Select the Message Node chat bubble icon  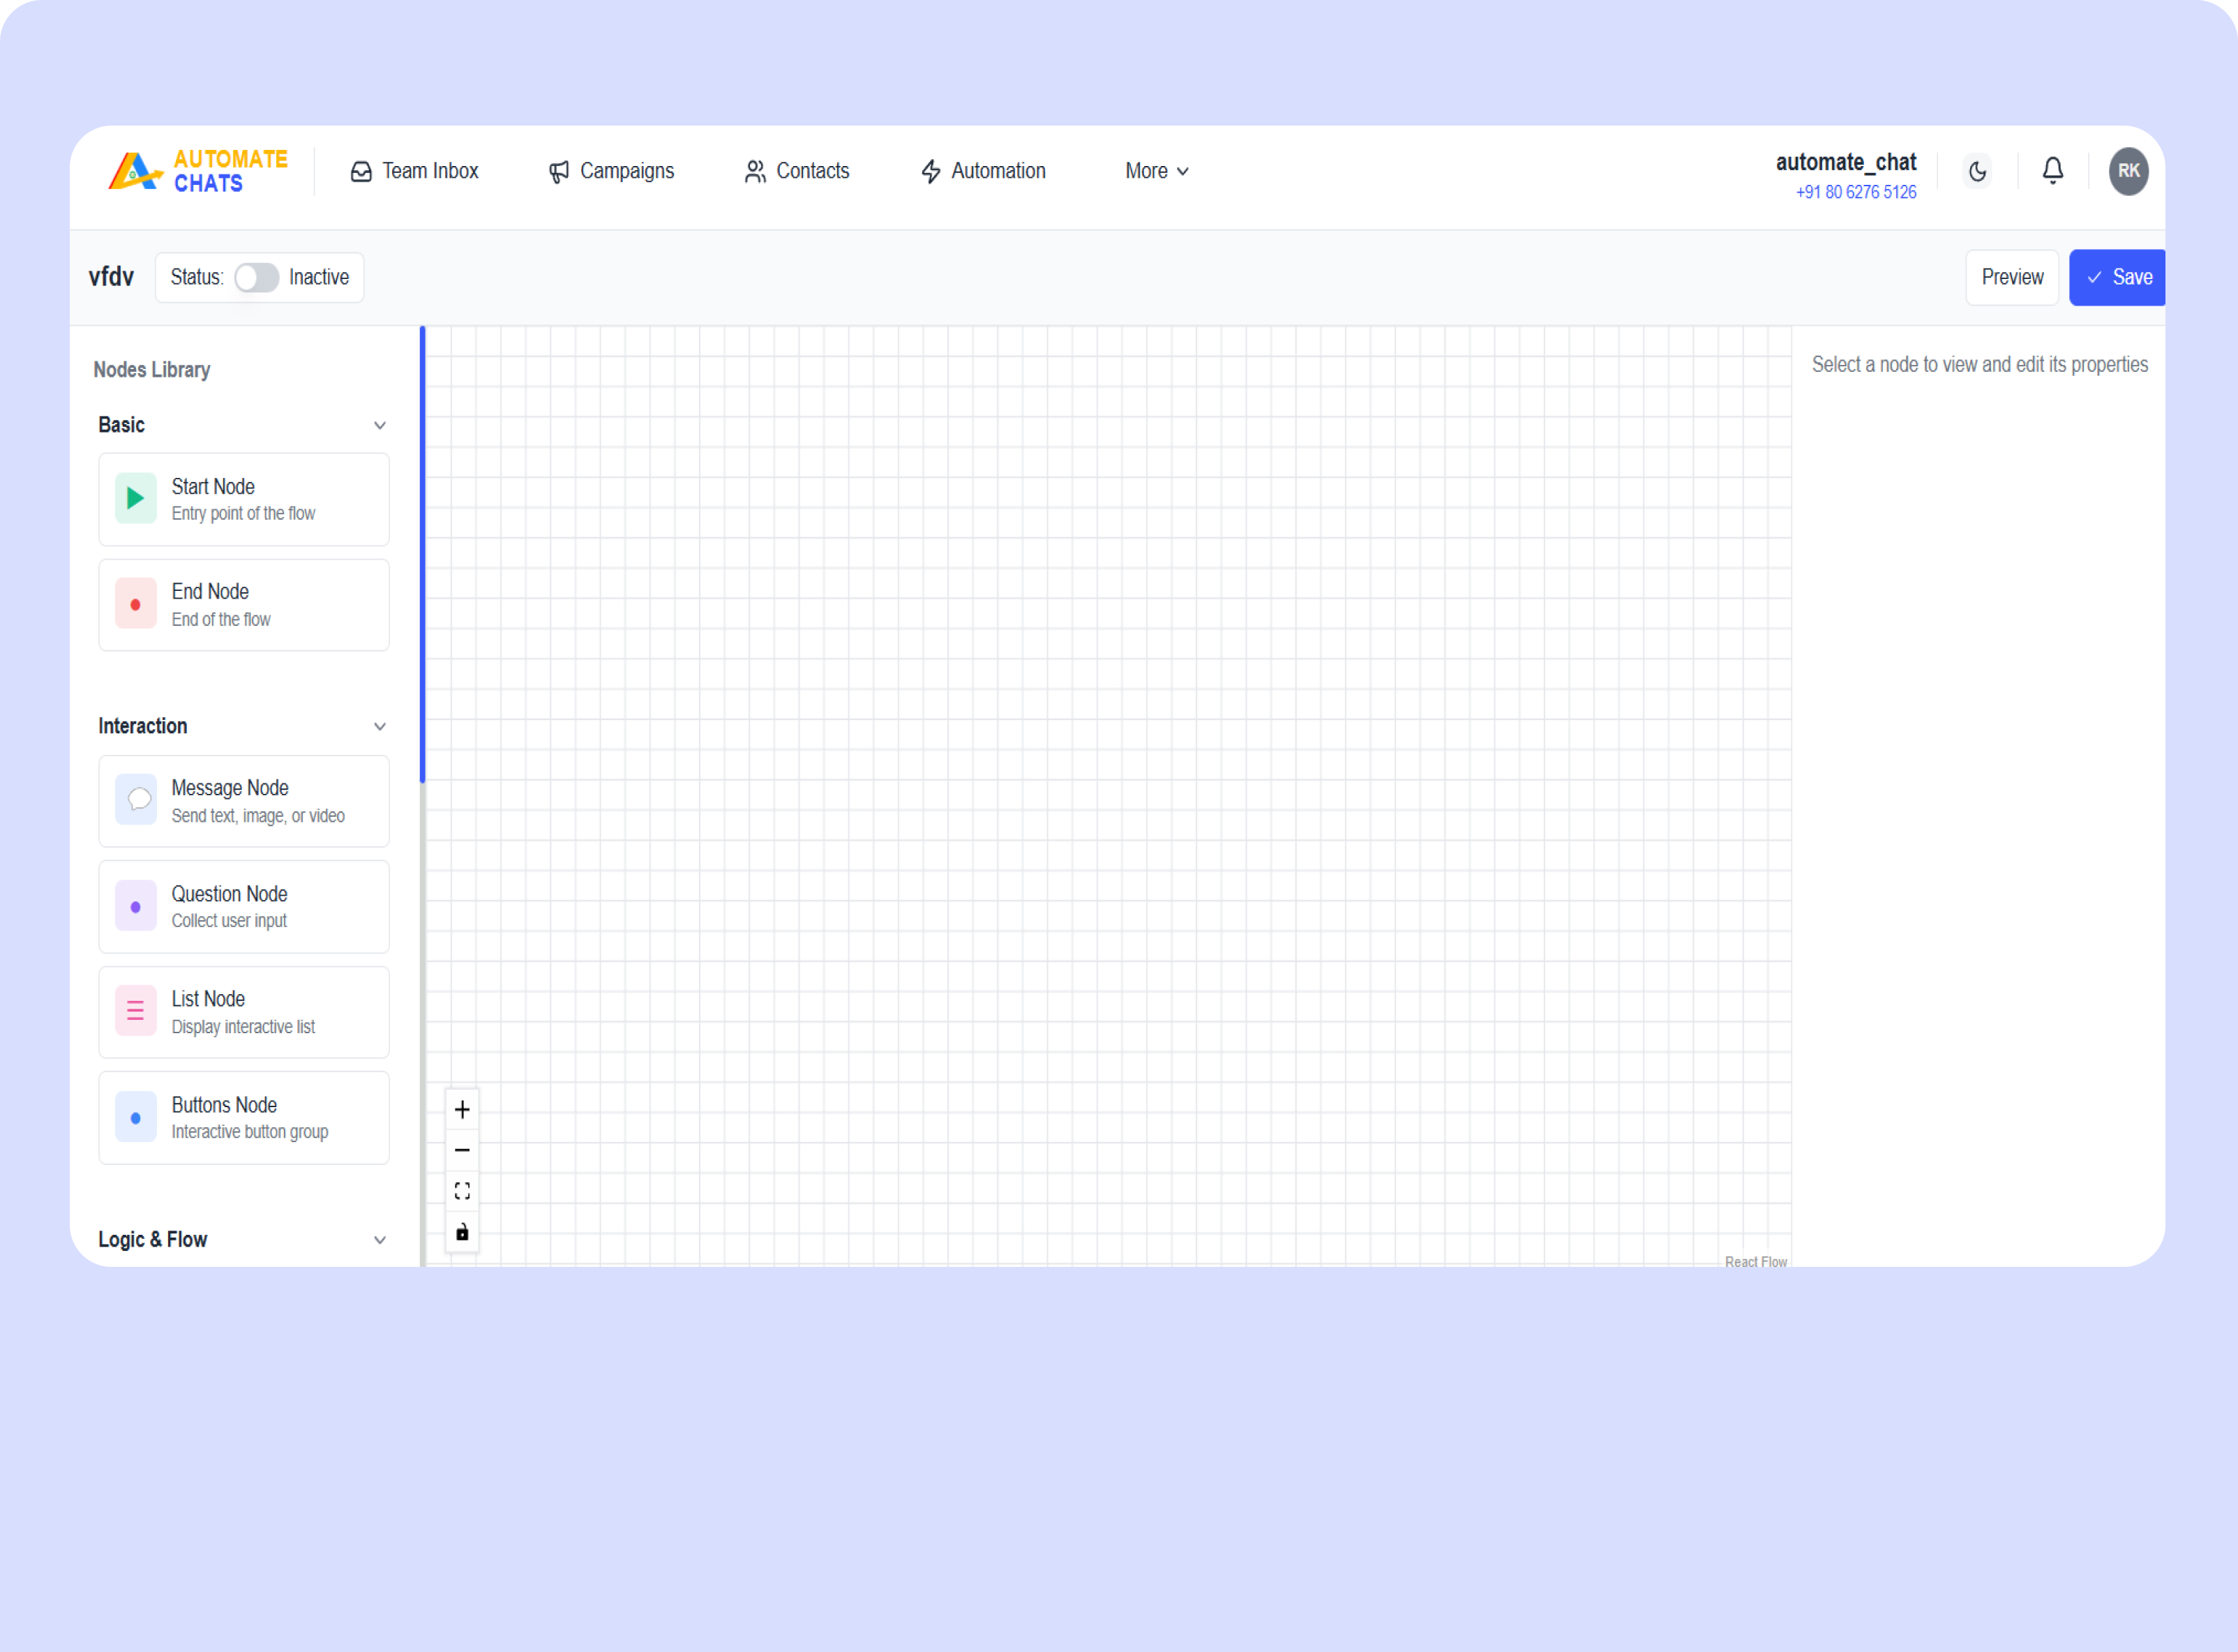tap(138, 799)
